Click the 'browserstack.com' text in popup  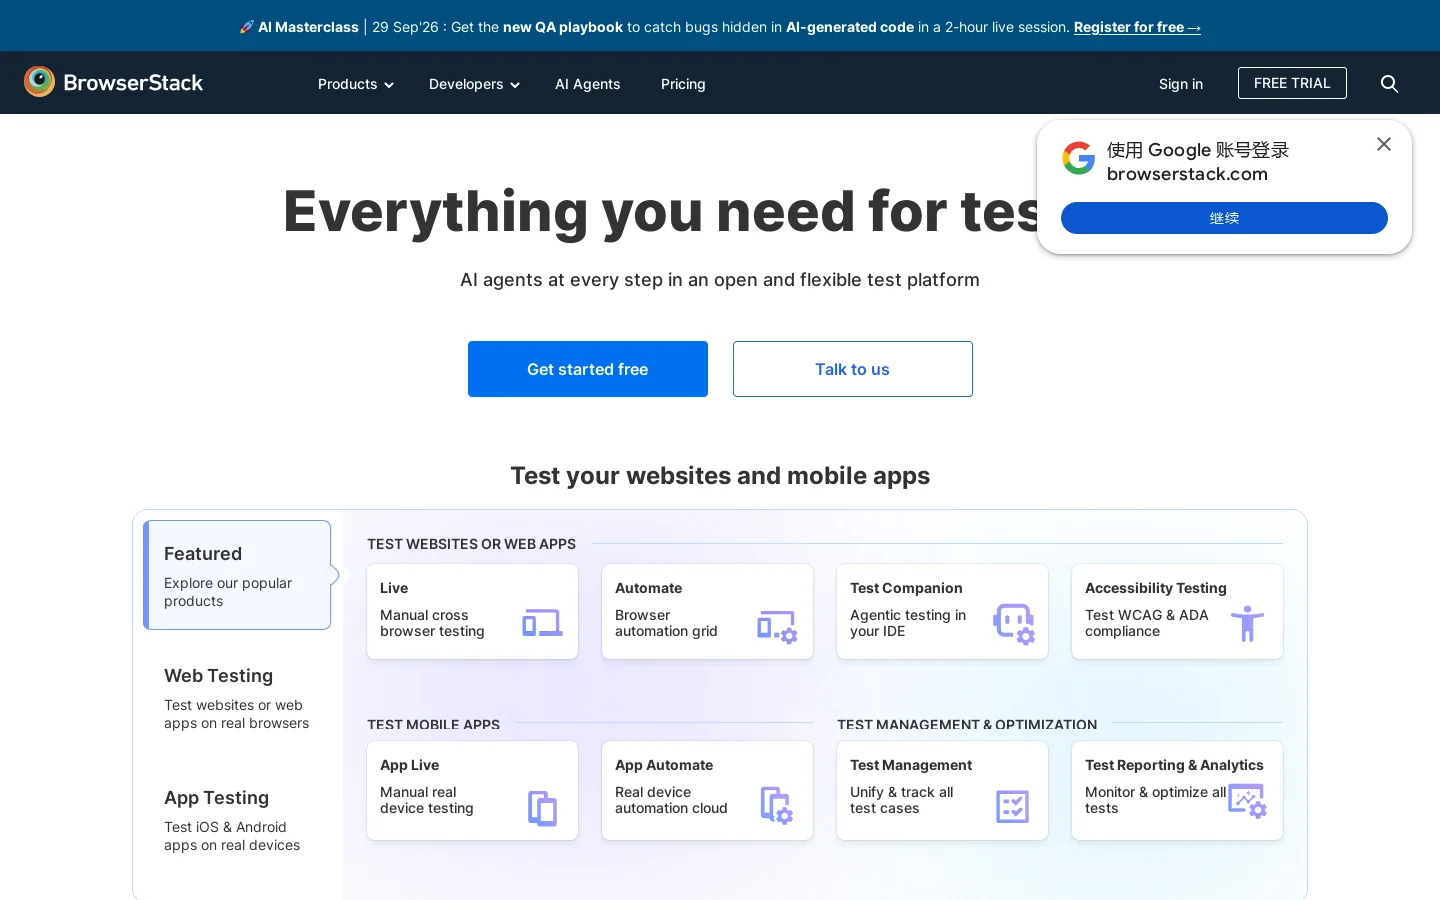click(1187, 174)
